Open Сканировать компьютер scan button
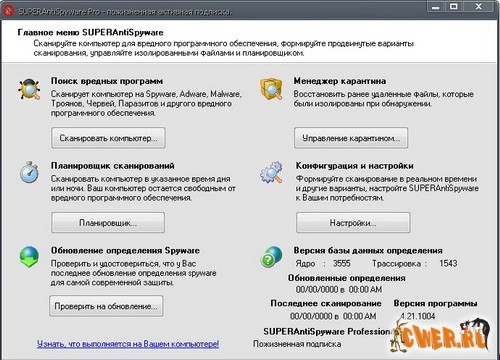The height and width of the screenshot is (360, 500). point(108,138)
